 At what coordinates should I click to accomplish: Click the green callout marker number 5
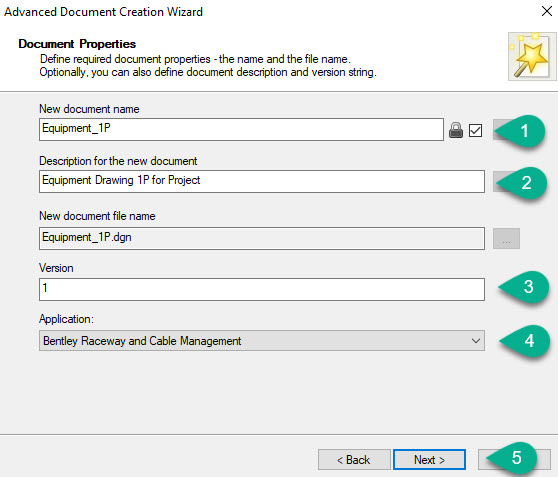tap(512, 458)
